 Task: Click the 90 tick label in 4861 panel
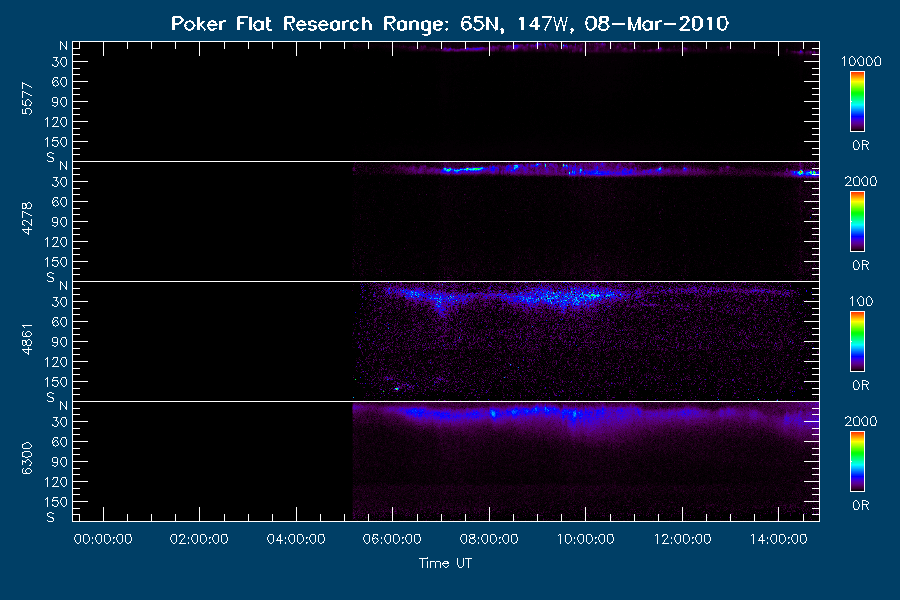60,342
